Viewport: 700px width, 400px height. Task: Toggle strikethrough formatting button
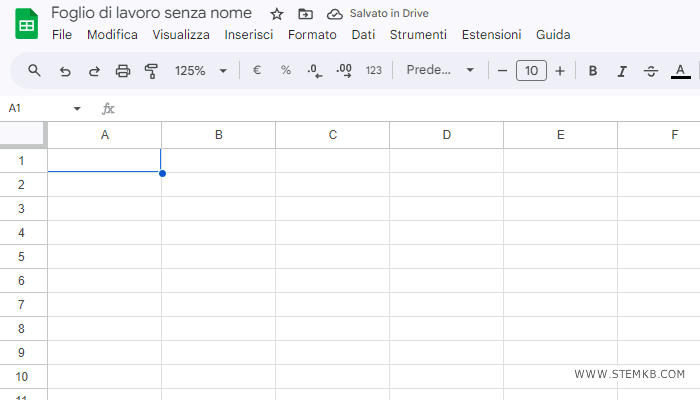tap(651, 71)
